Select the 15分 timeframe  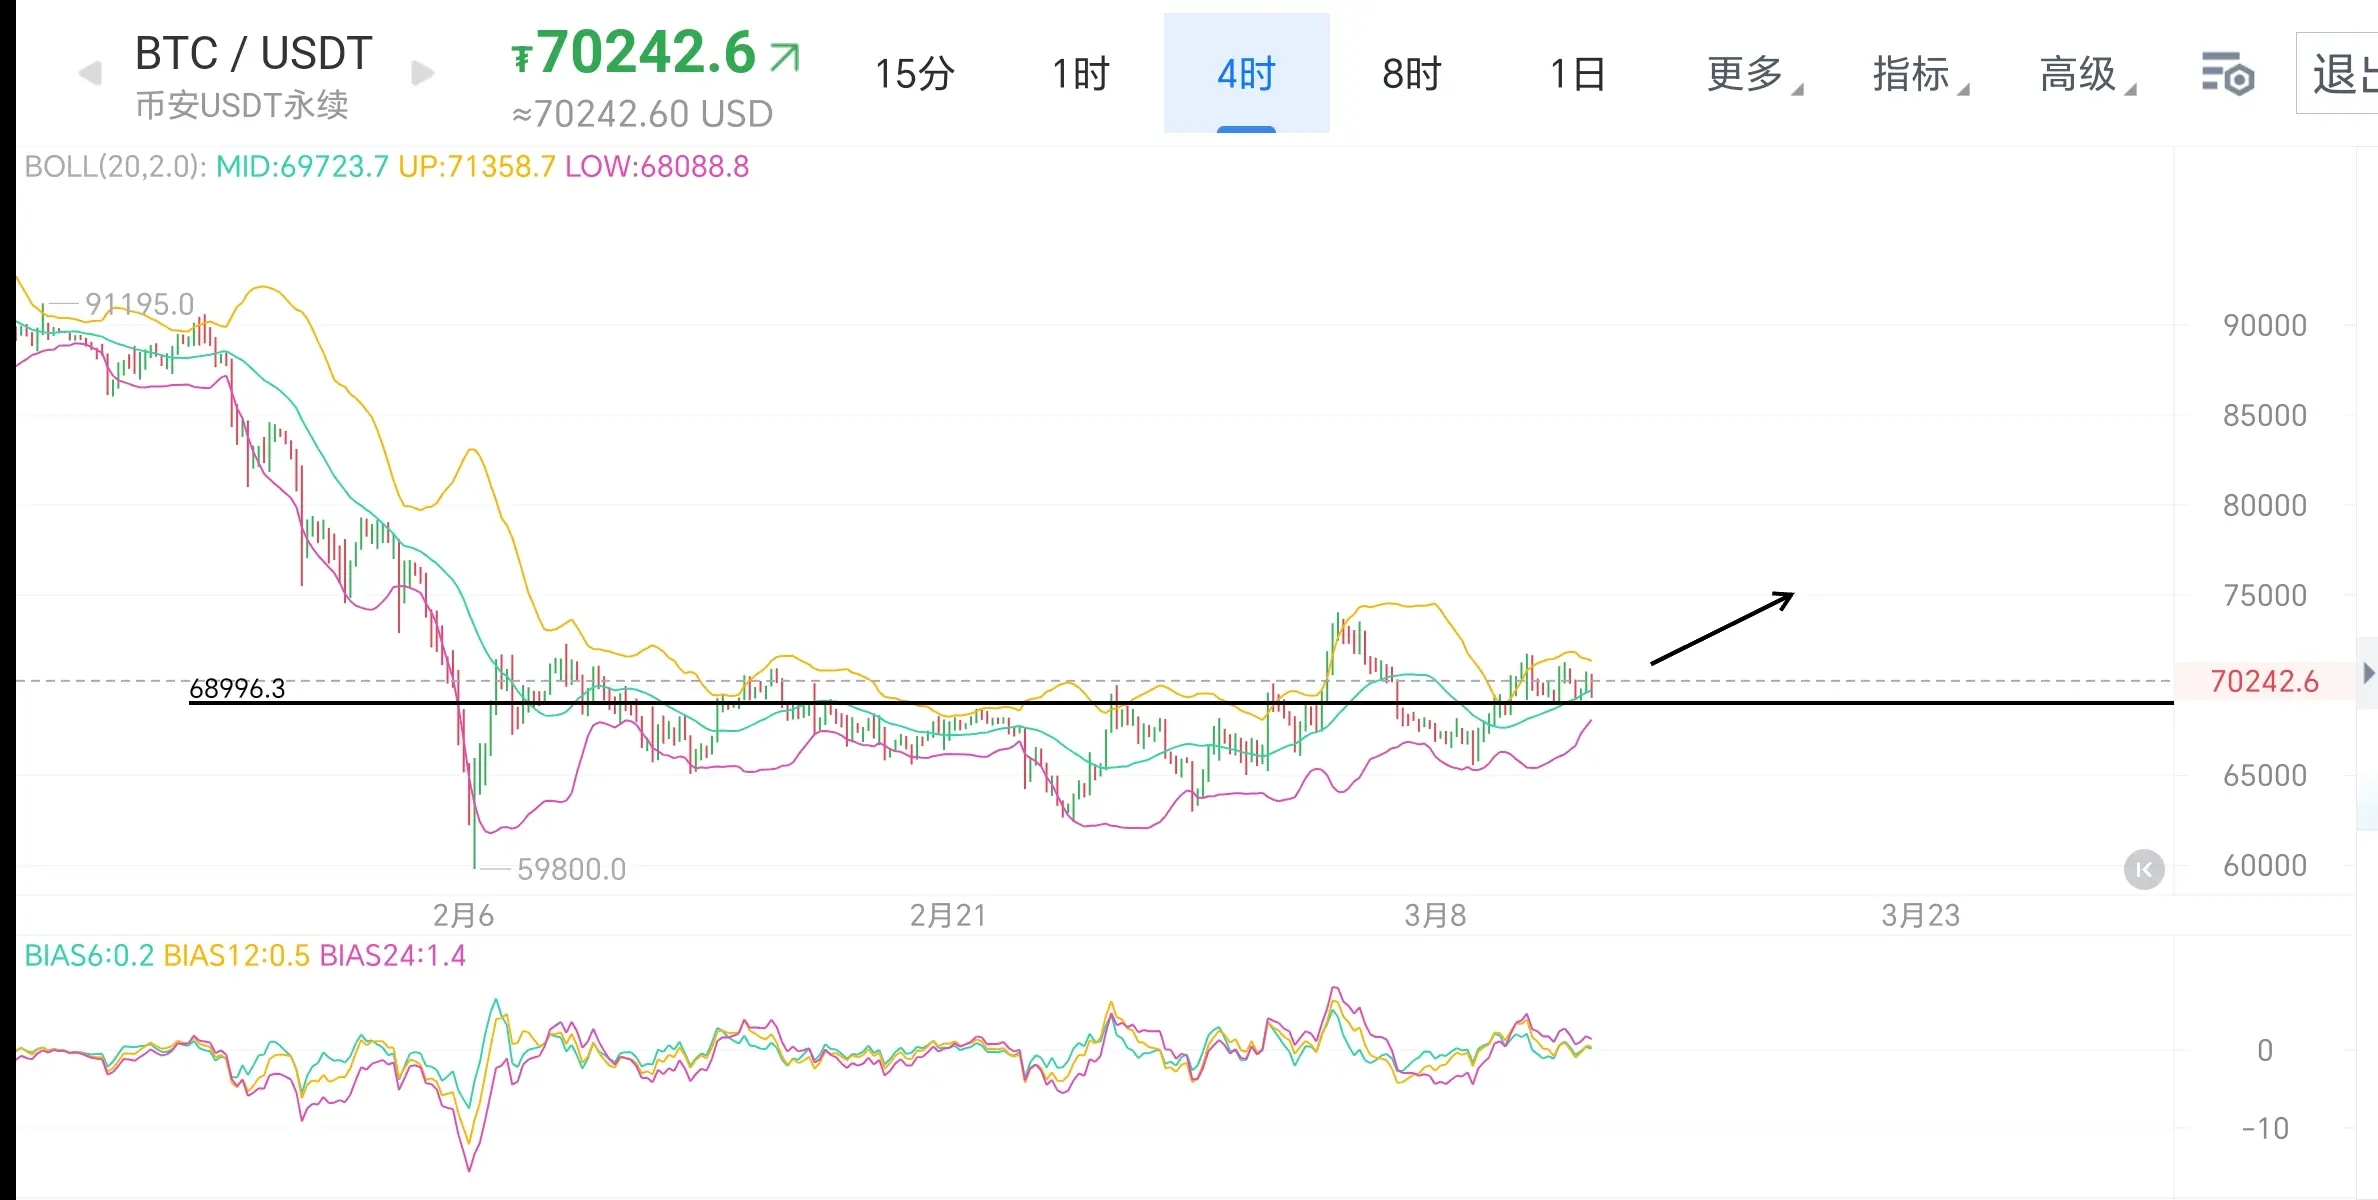(x=914, y=74)
